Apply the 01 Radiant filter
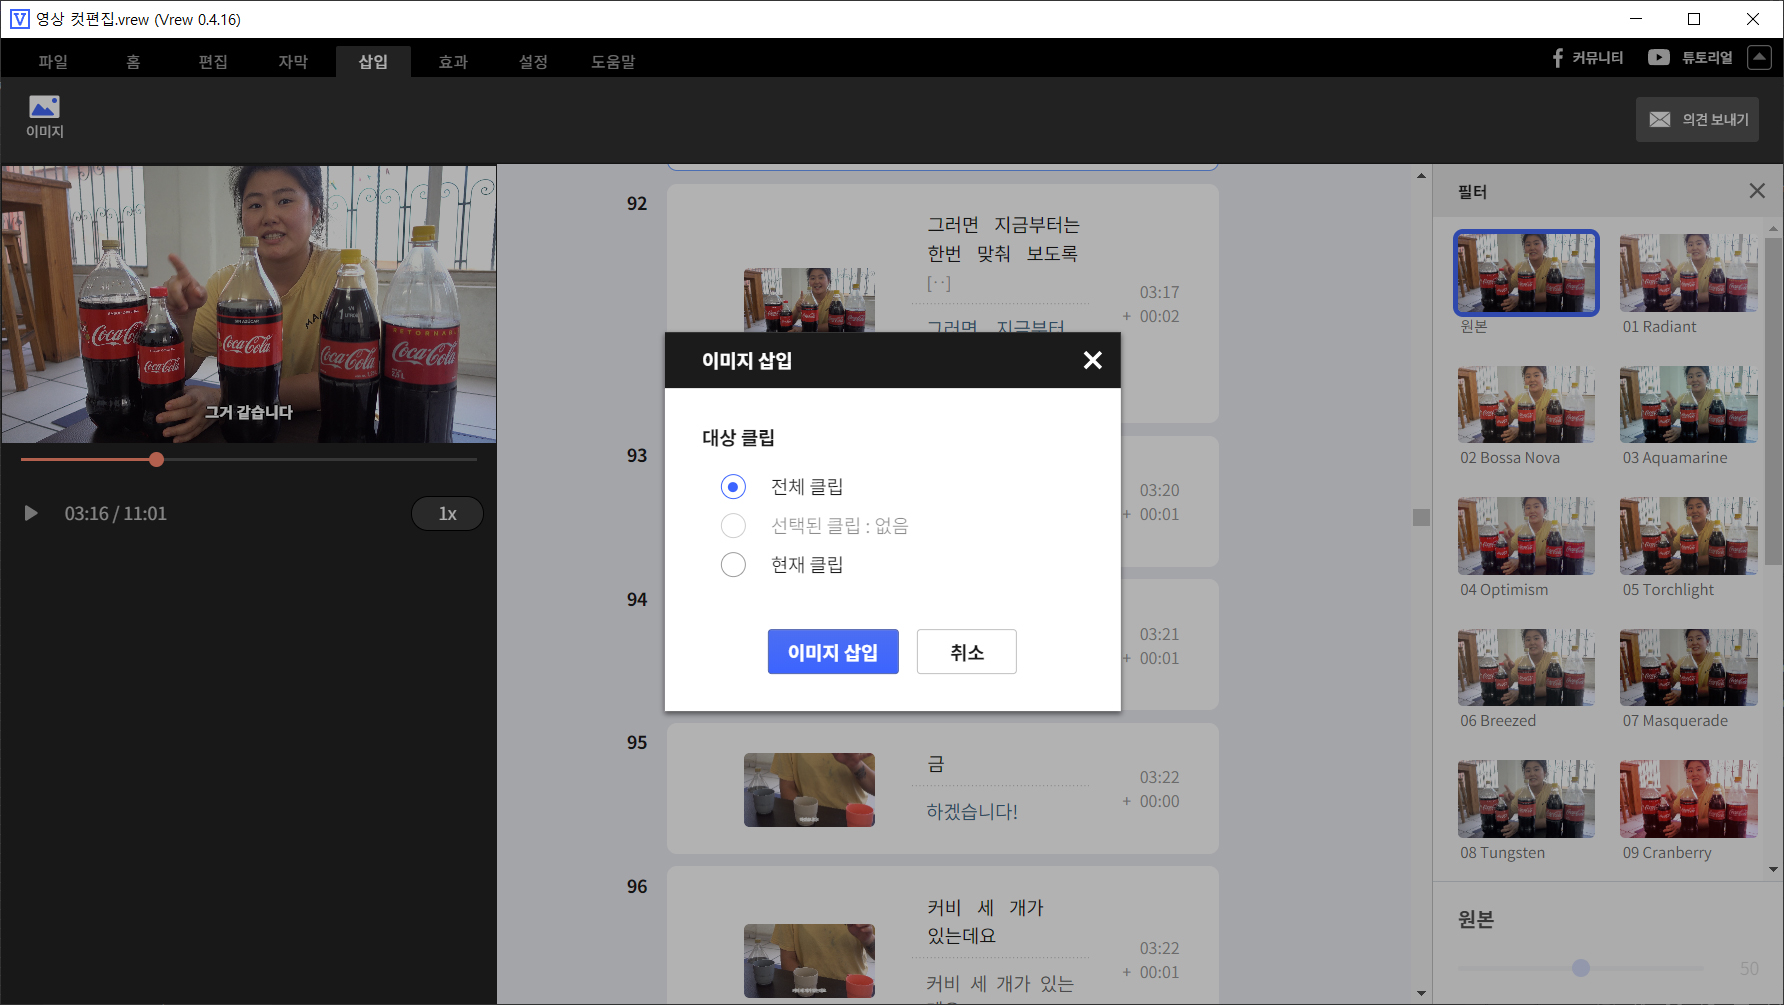 [x=1689, y=273]
